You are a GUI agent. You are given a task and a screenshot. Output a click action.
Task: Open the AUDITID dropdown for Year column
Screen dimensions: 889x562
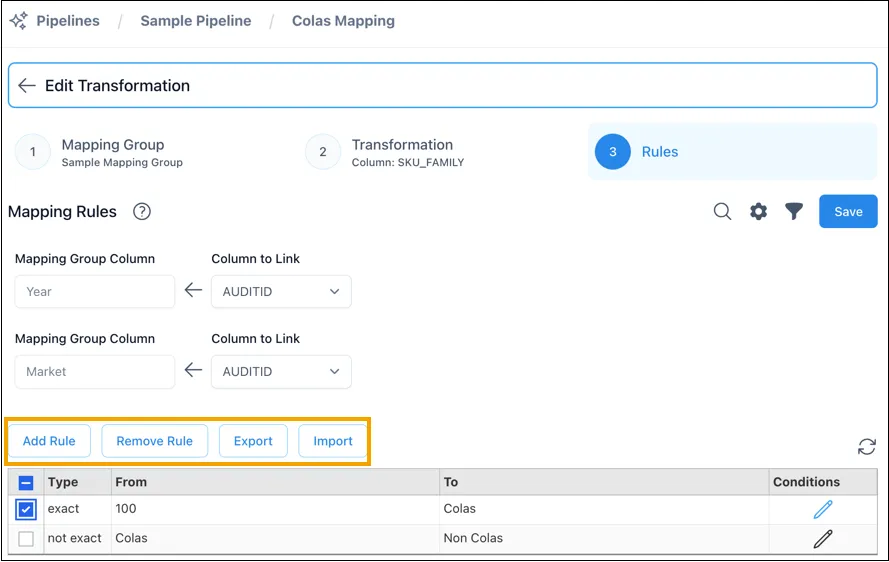[281, 291]
